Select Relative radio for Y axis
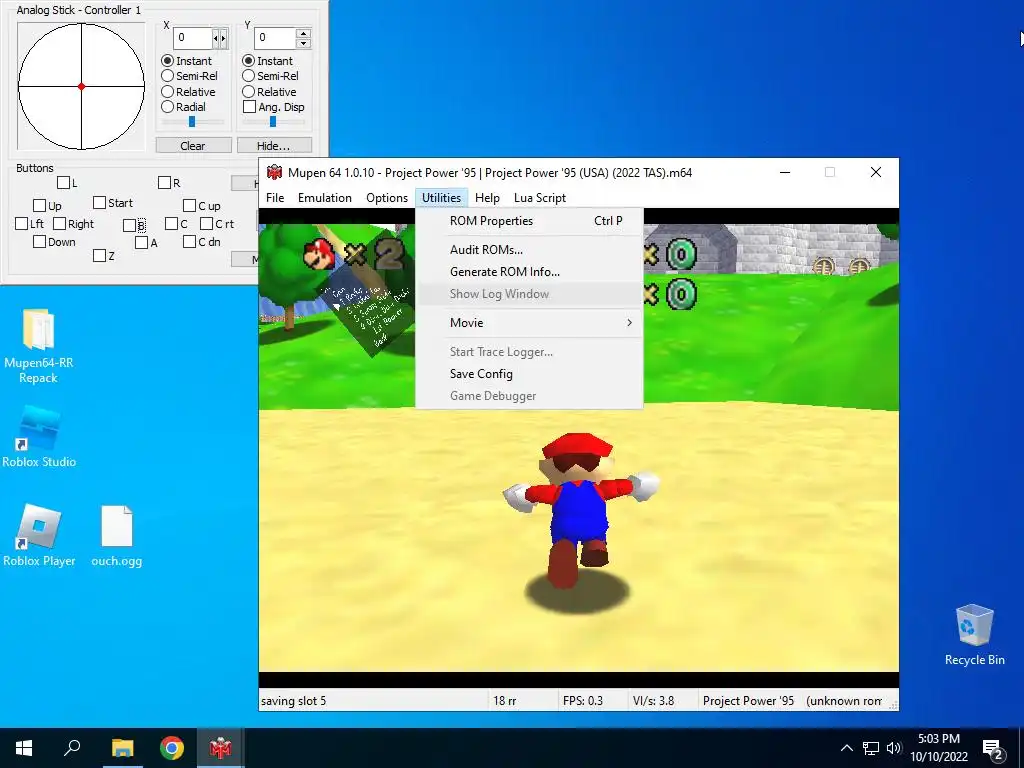Image resolution: width=1024 pixels, height=768 pixels. (248, 91)
